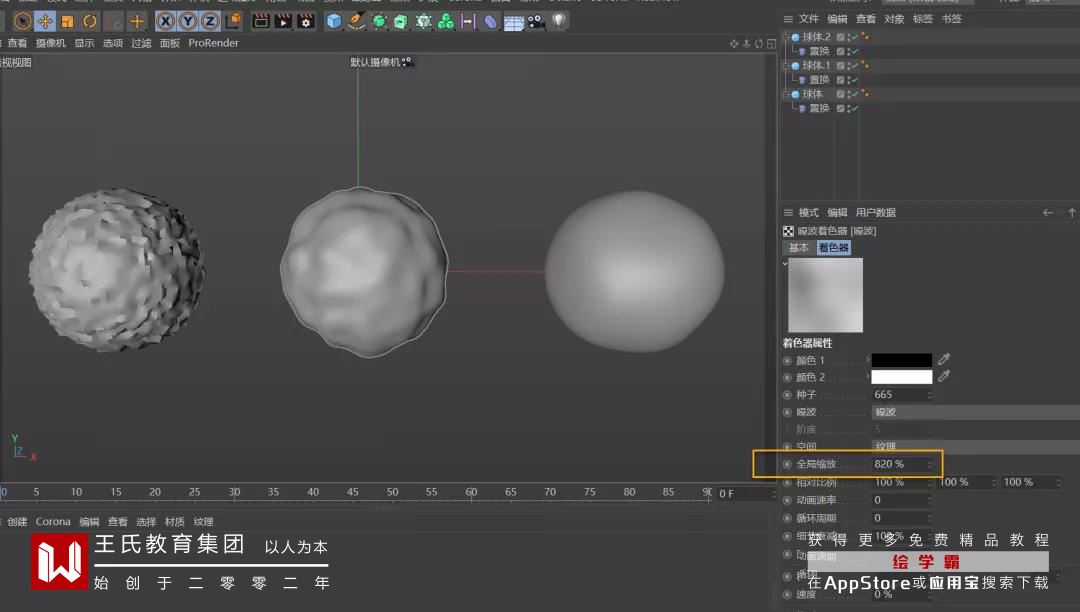This screenshot has height=612, width=1080.
Task: Add a Cube primitive object
Action: (x=334, y=21)
